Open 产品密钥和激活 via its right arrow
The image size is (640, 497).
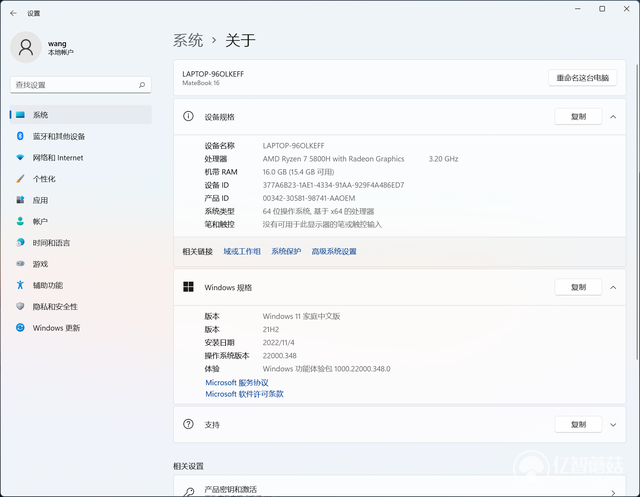[x=613, y=493]
